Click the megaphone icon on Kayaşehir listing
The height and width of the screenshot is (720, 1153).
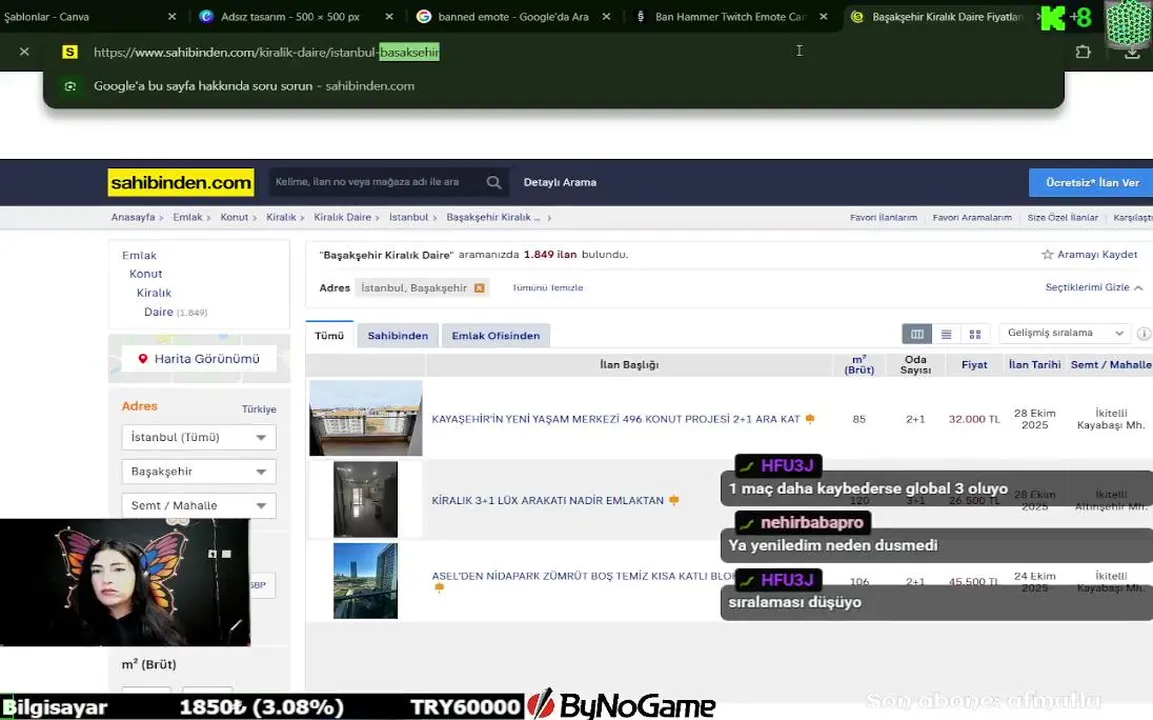[810, 418]
